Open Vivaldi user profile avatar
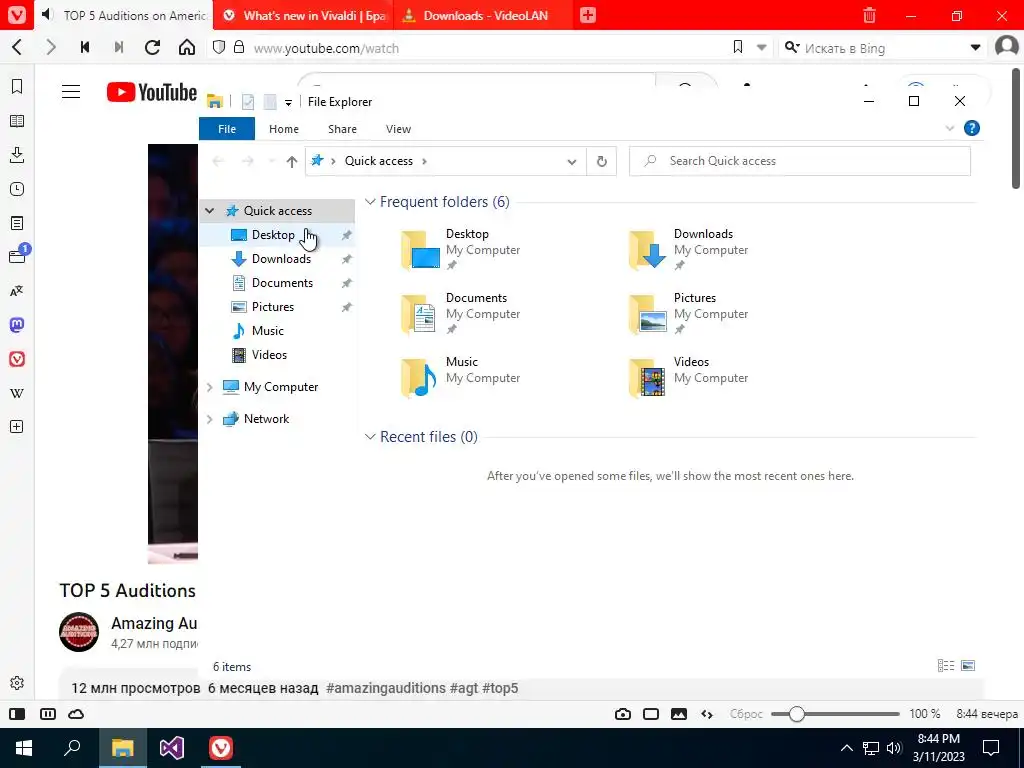This screenshot has height=768, width=1024. click(x=1006, y=46)
